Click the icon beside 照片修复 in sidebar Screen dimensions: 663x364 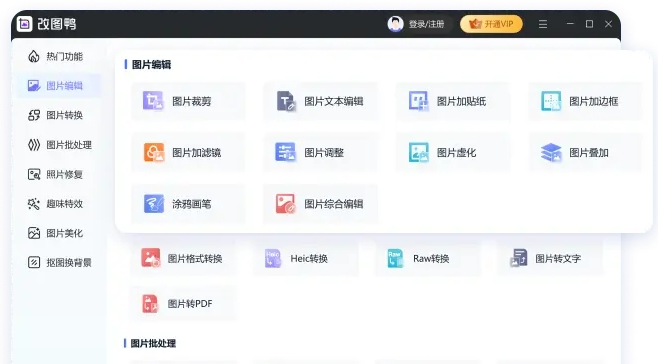pos(34,174)
